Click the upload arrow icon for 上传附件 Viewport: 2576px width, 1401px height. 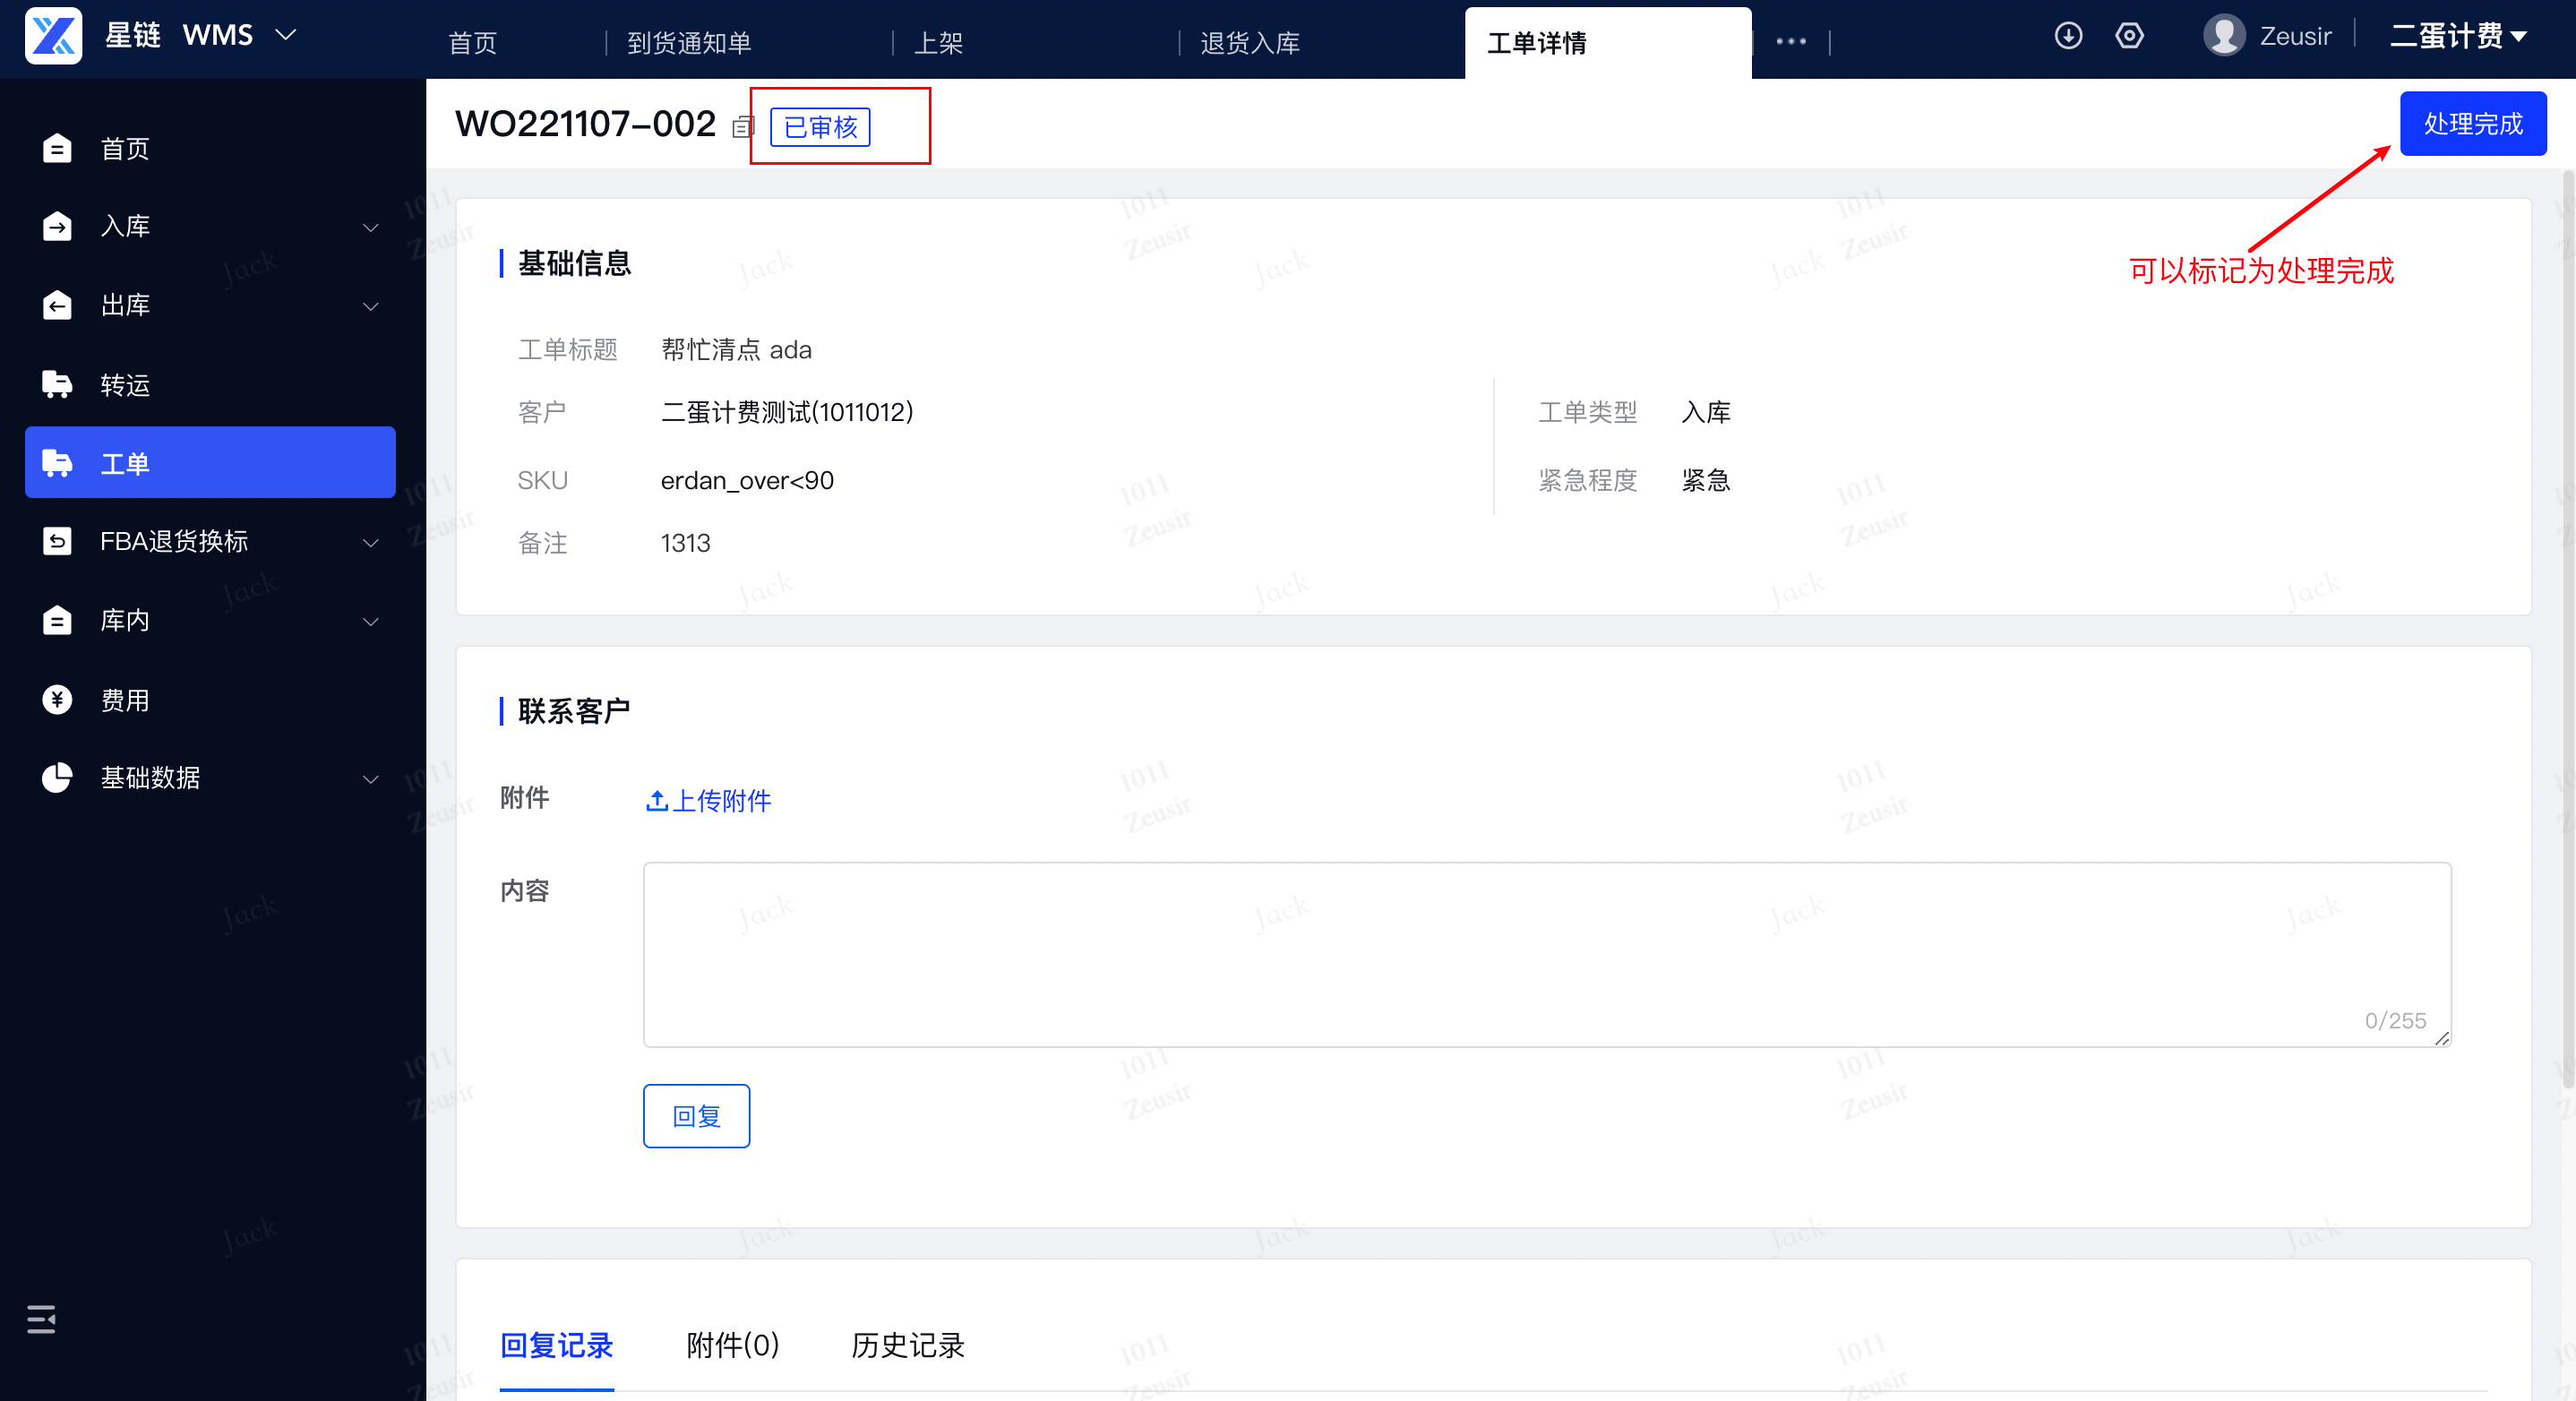656,800
